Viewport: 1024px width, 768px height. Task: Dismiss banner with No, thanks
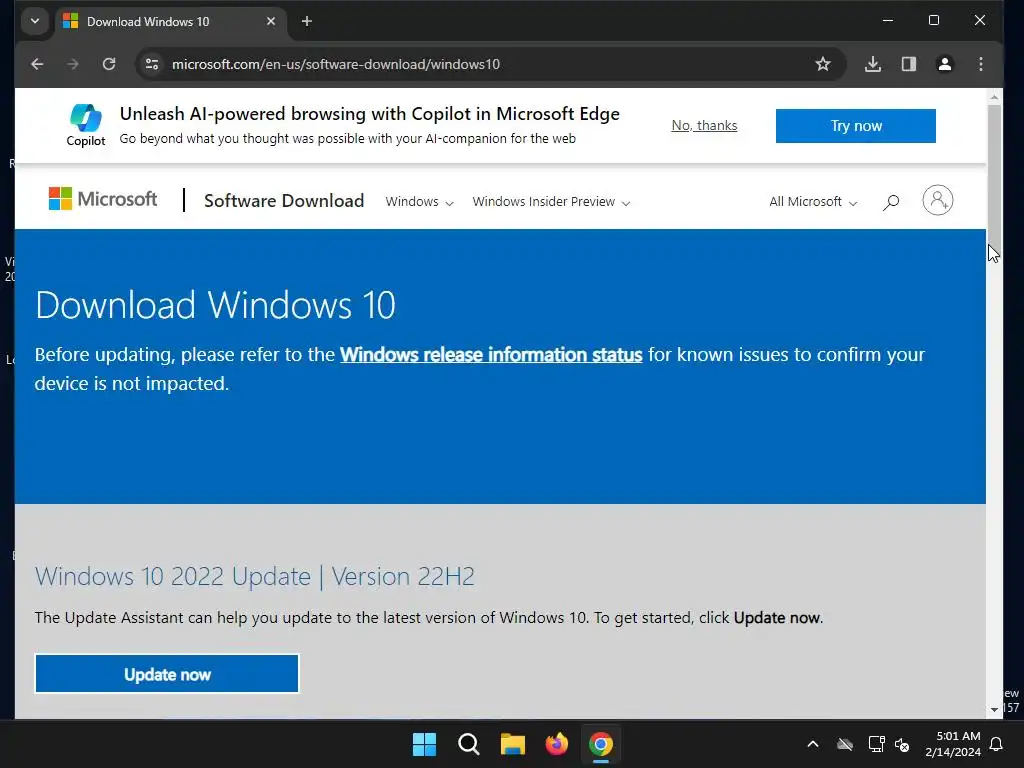[704, 125]
